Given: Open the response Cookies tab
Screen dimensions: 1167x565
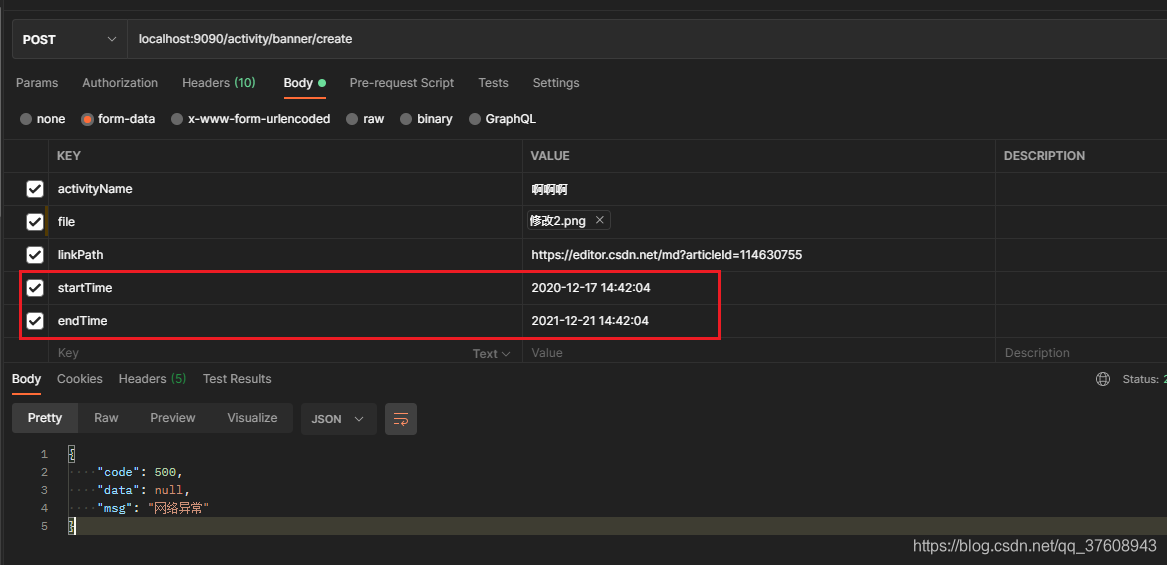Looking at the screenshot, I should click(80, 379).
